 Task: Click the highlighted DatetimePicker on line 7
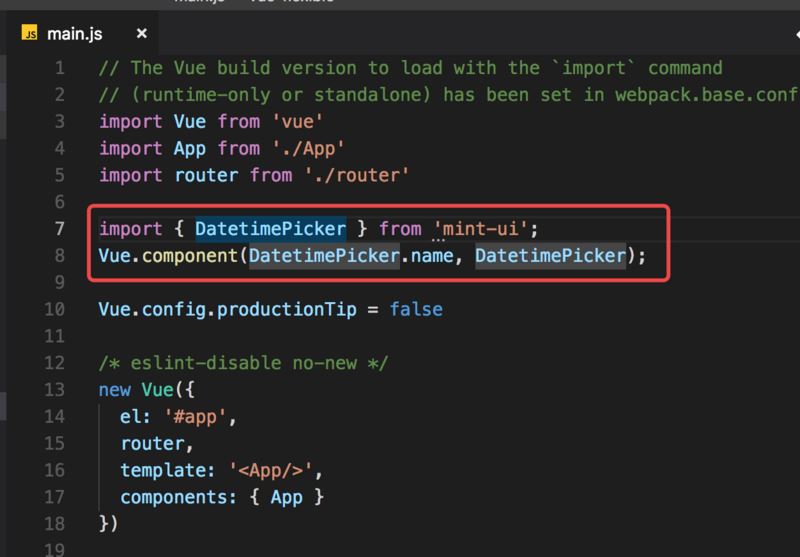pyautogui.click(x=270, y=229)
